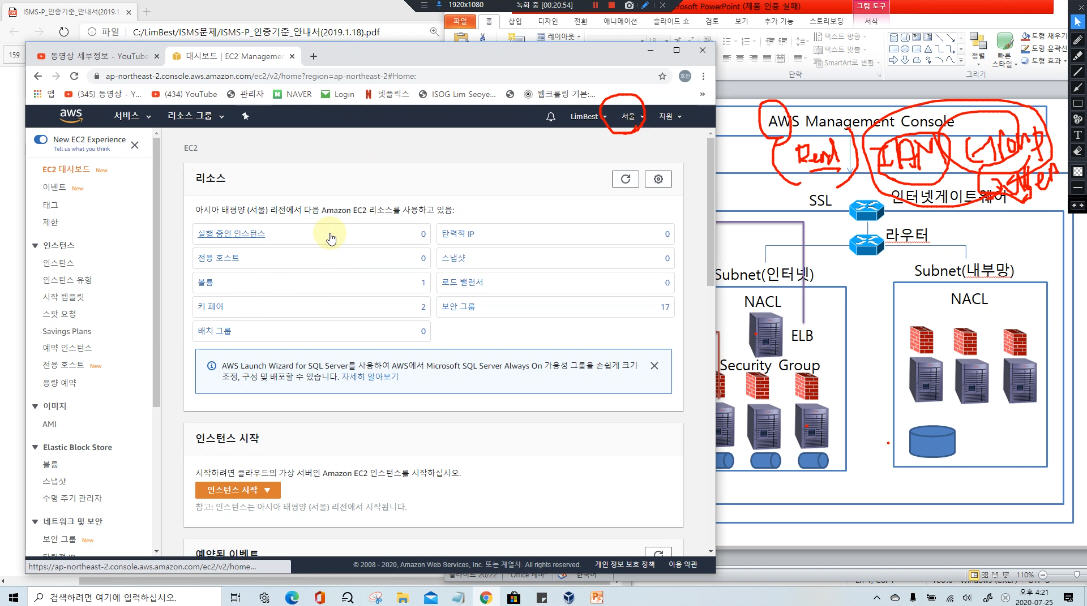Screen dimensions: 1087x606
Task: Click the screenshot camera icon in recording bar
Action: click(x=628, y=5)
